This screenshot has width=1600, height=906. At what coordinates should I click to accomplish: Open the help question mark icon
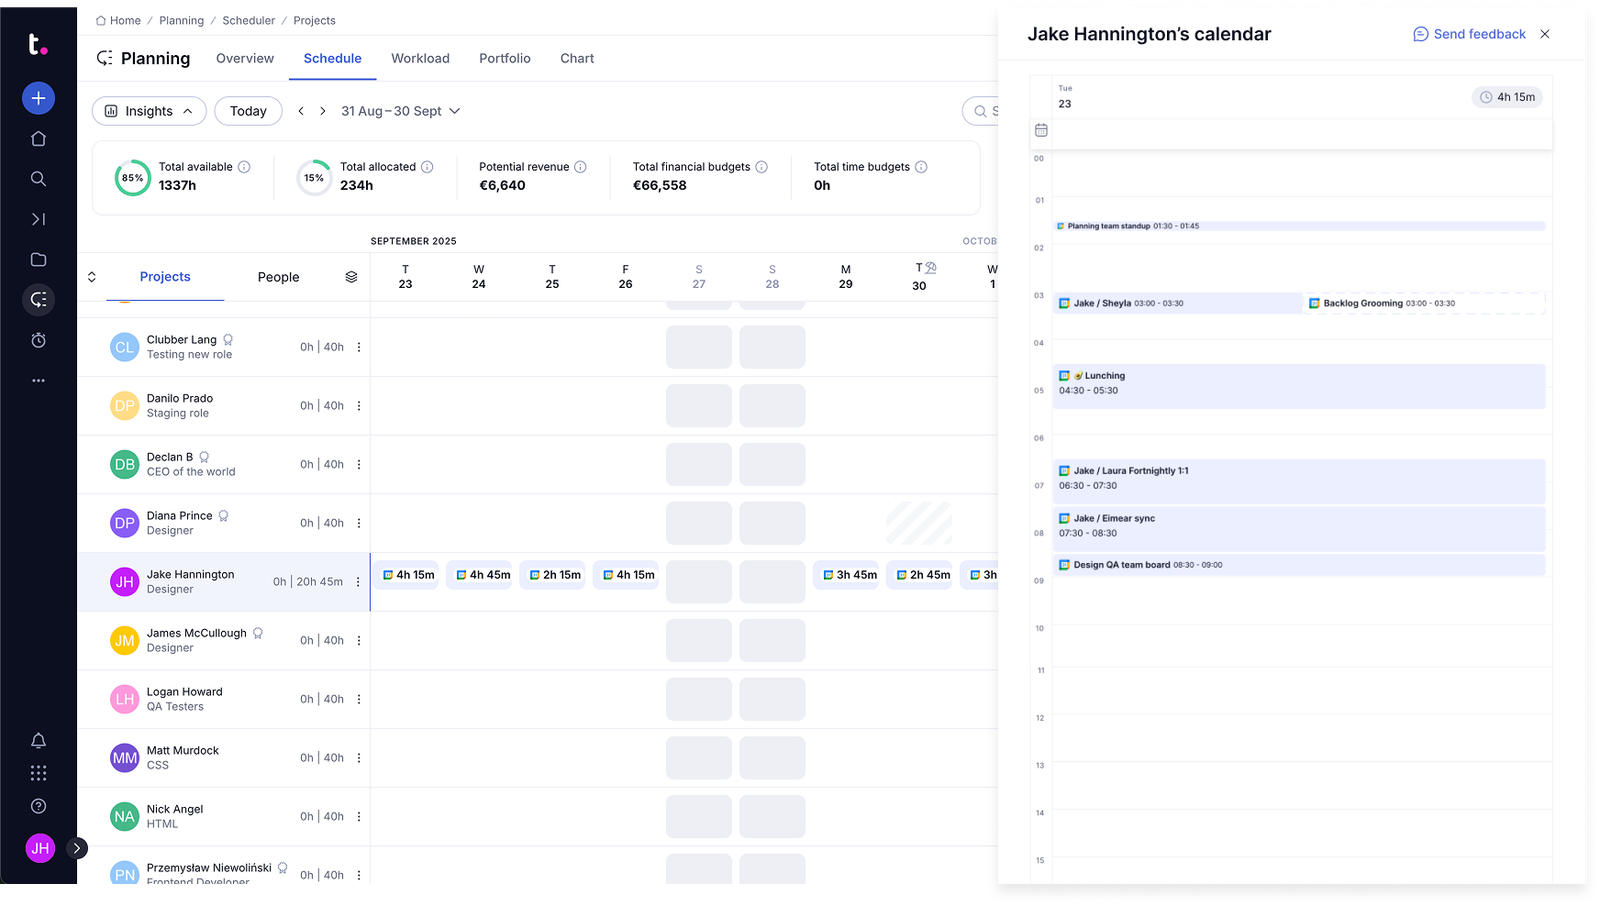coord(38,806)
